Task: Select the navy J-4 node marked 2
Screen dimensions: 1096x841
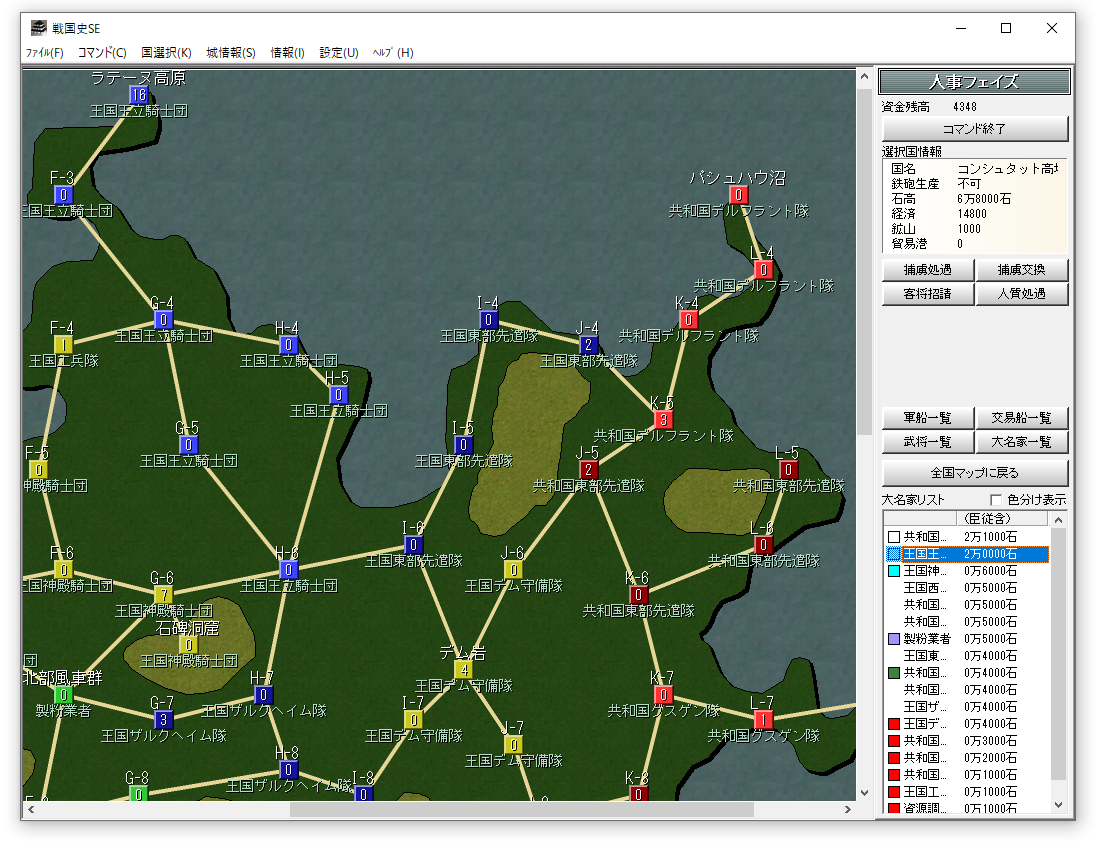Action: [588, 345]
